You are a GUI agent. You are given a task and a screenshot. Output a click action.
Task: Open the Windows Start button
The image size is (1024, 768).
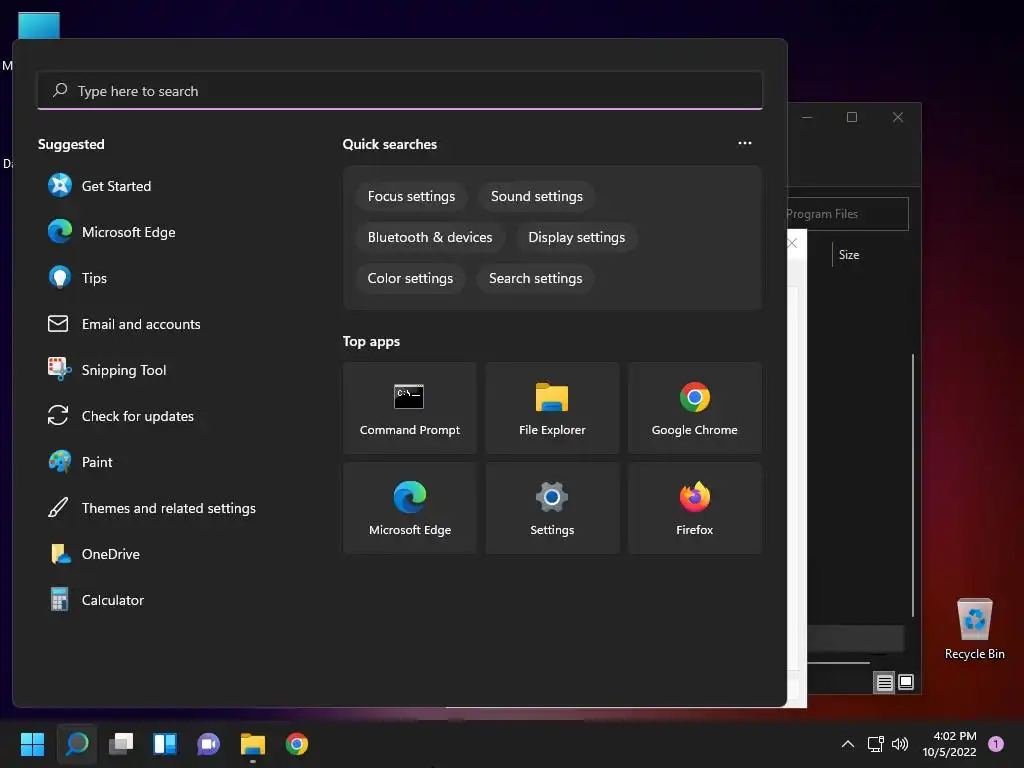32,744
